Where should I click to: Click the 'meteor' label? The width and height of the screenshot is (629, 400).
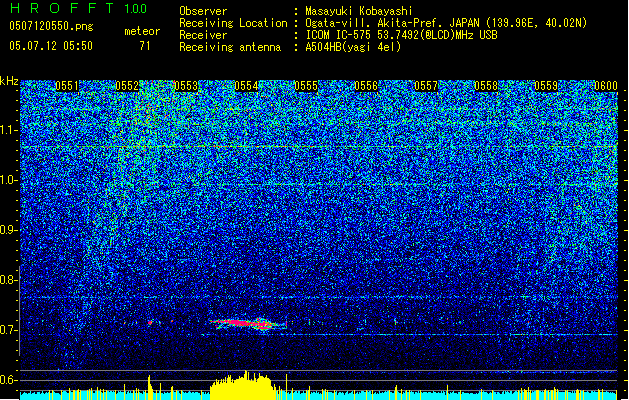click(x=142, y=31)
